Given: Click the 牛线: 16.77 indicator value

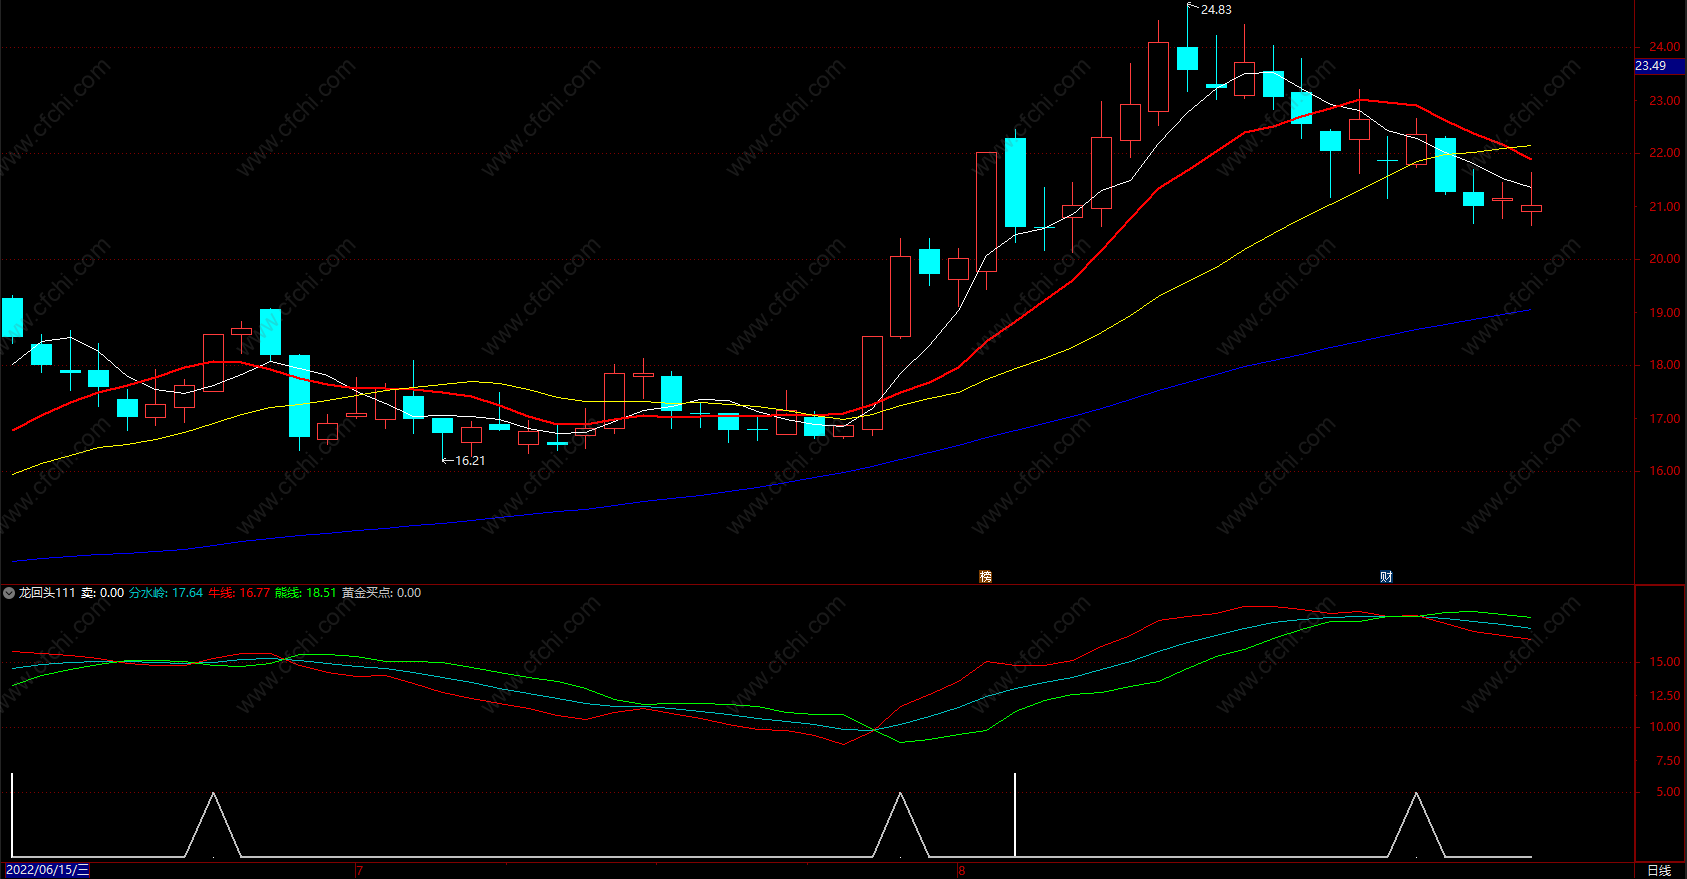Looking at the screenshot, I should point(239,593).
